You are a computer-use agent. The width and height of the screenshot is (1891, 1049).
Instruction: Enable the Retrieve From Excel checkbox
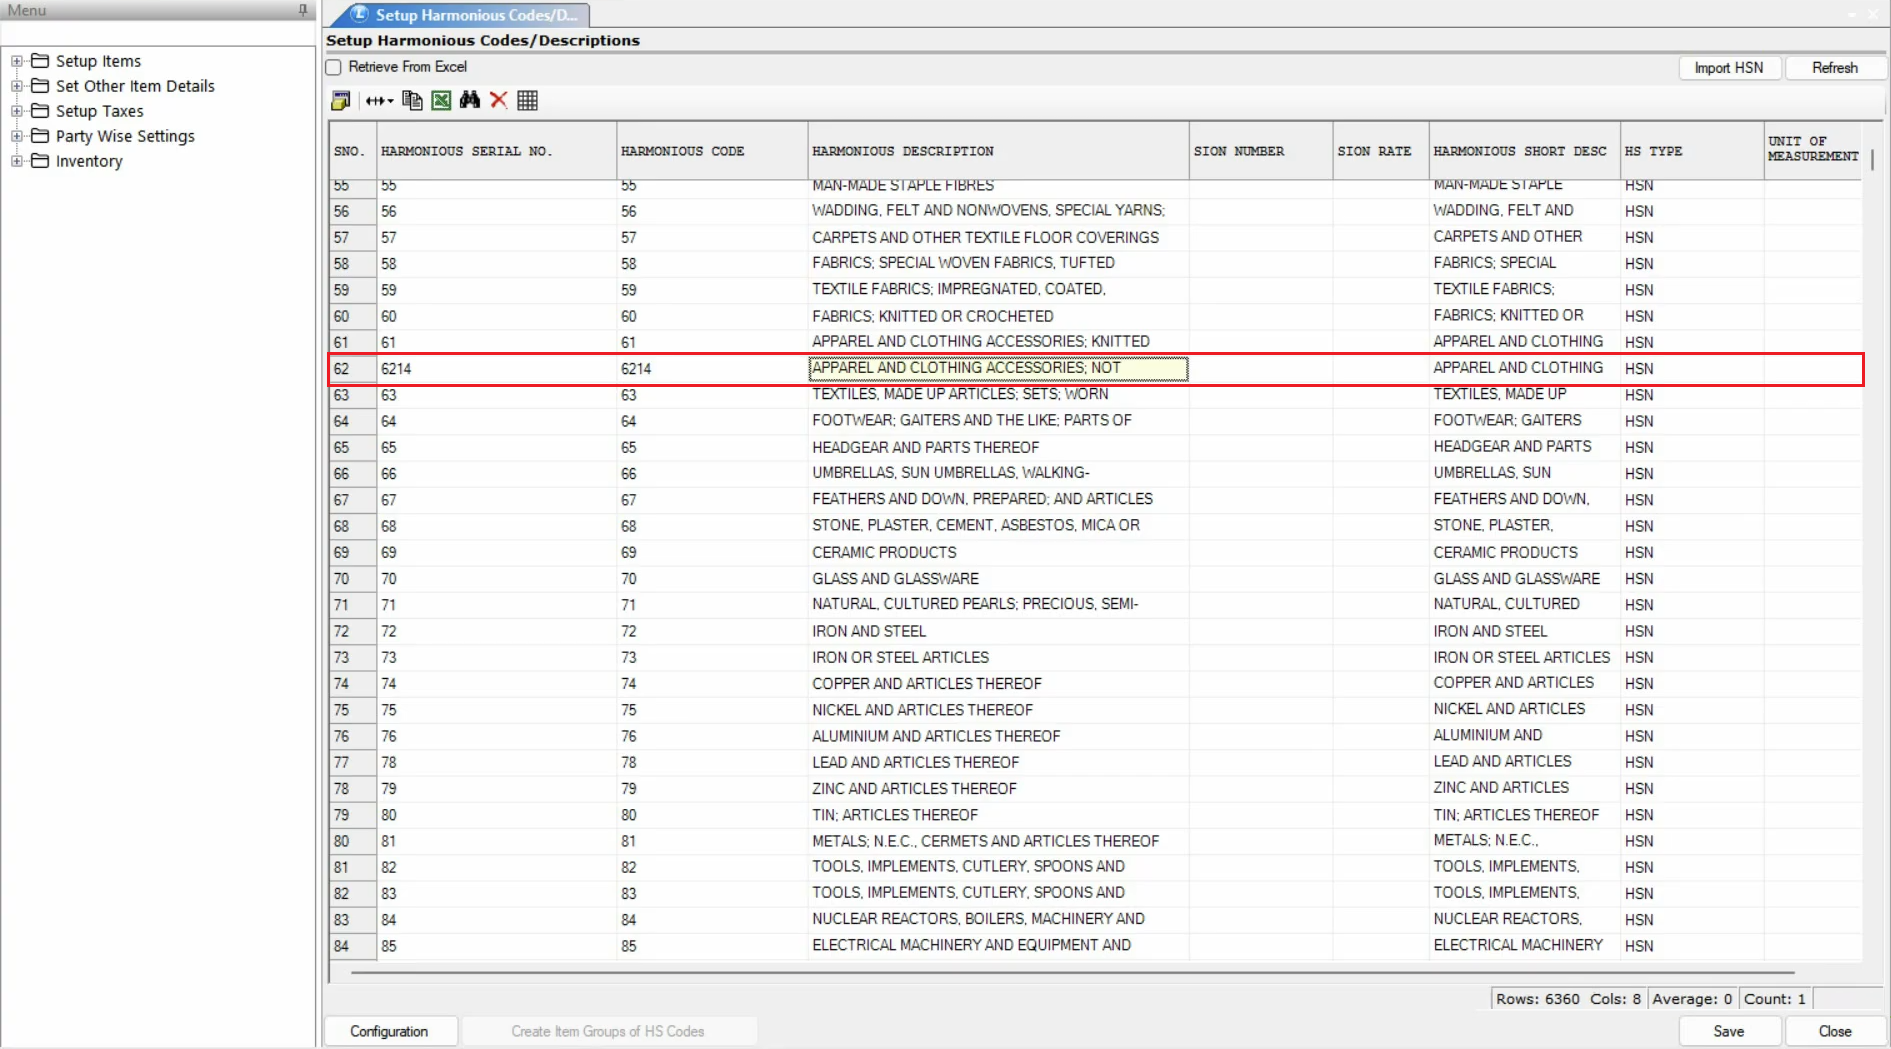(334, 67)
